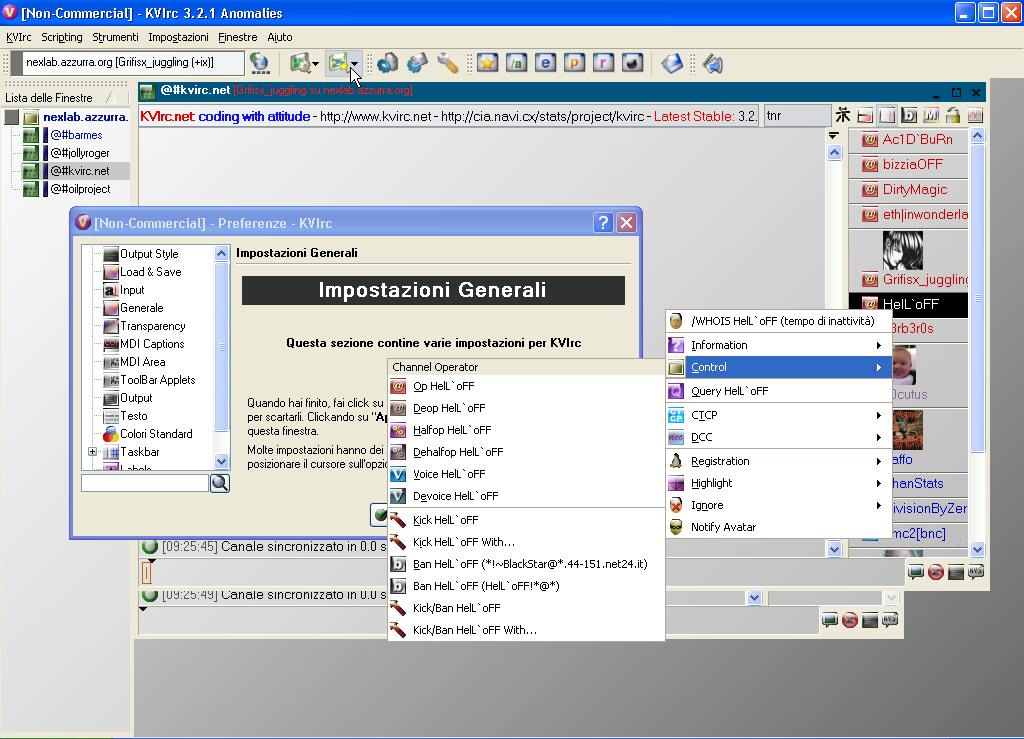The height and width of the screenshot is (739, 1024).
Task: Open the Aiuto menu
Action: (x=280, y=37)
